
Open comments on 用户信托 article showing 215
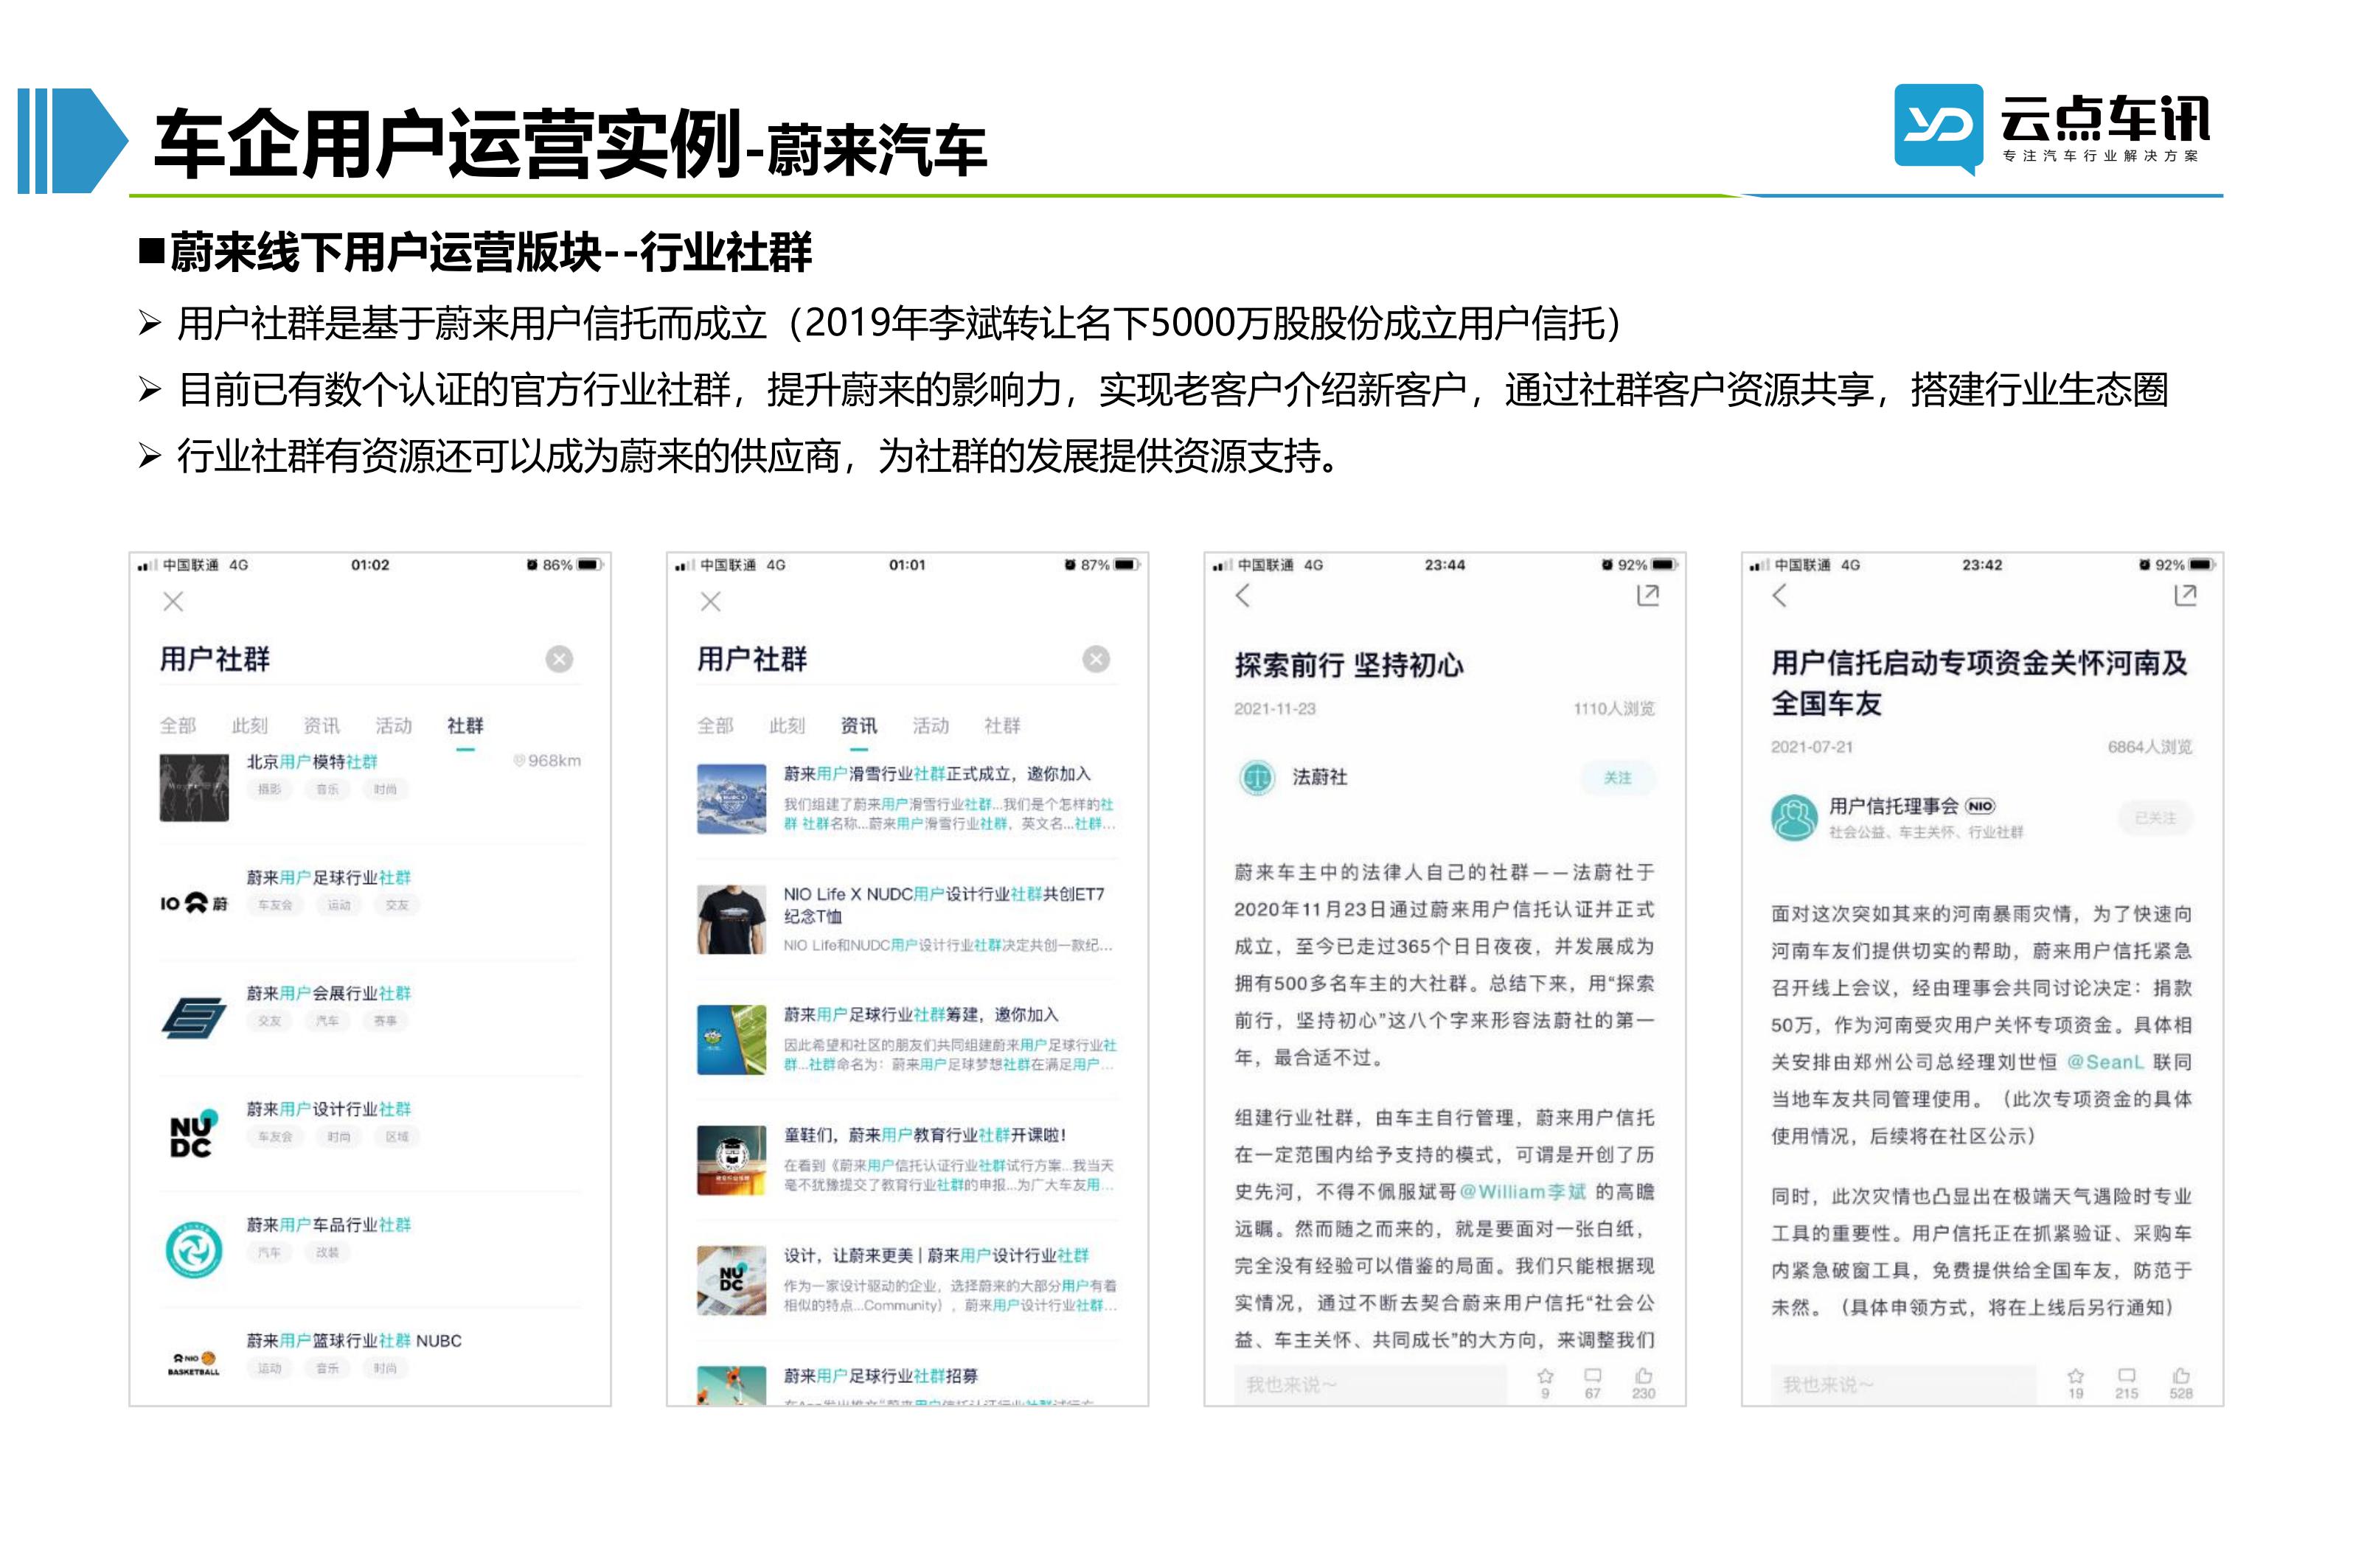2126,1382
